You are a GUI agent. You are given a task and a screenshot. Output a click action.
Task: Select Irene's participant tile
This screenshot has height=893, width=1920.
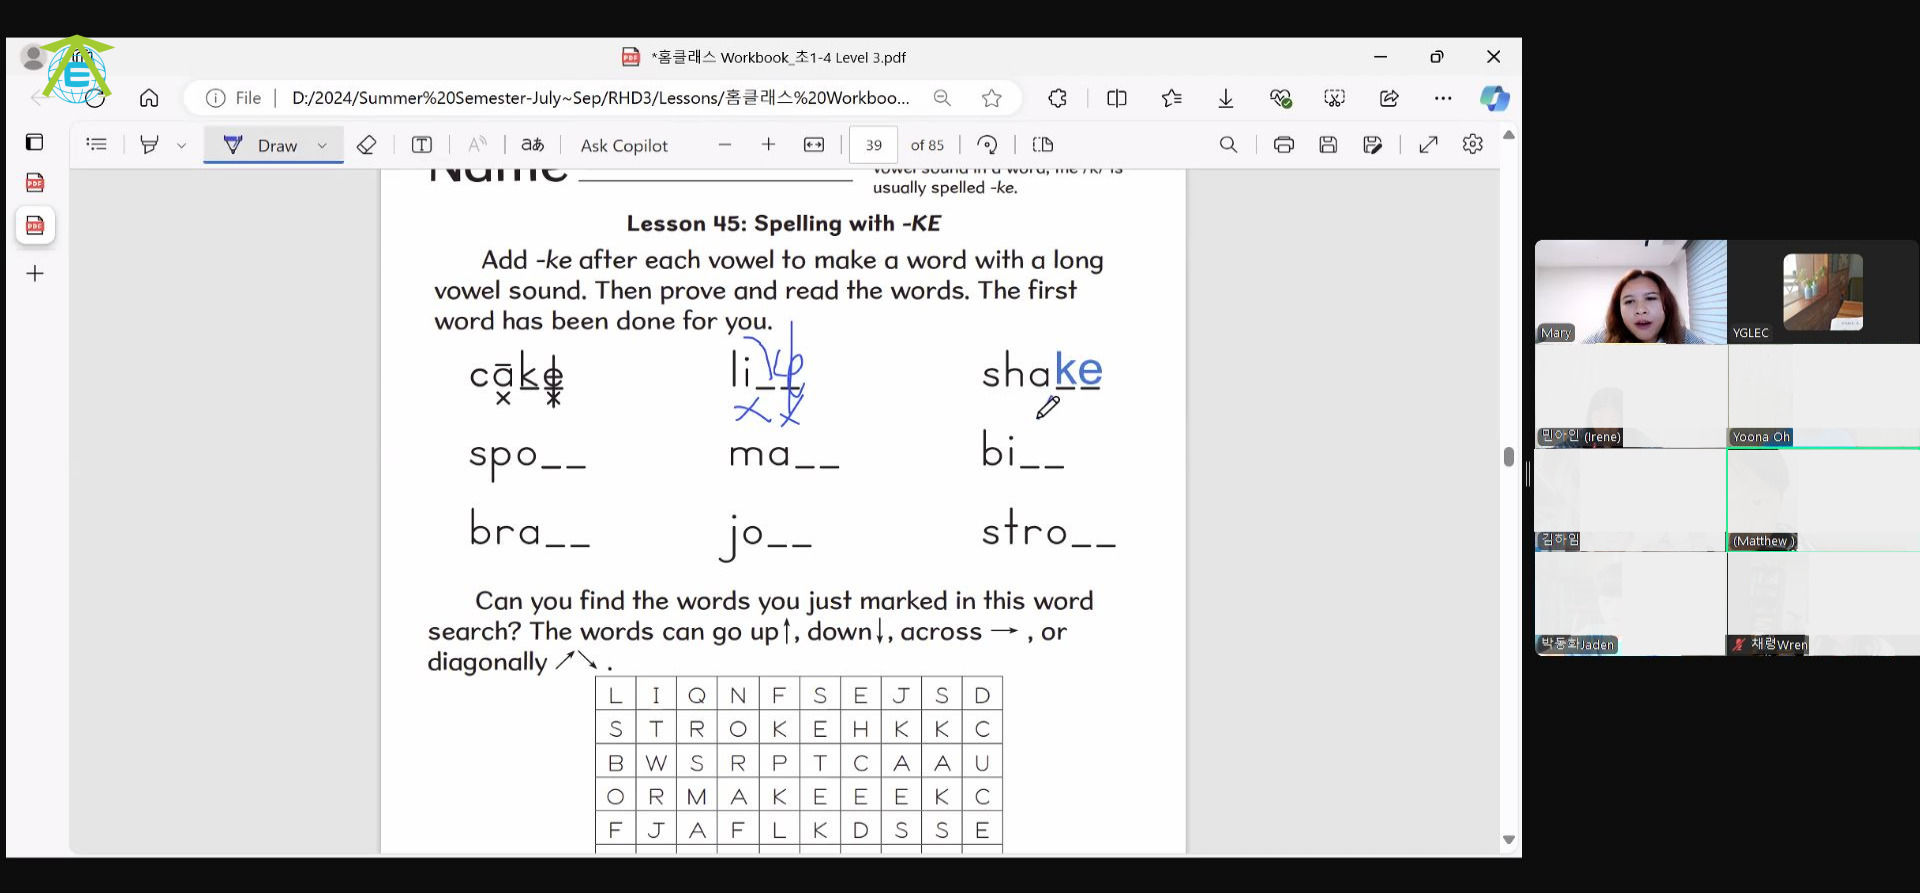coord(1631,396)
